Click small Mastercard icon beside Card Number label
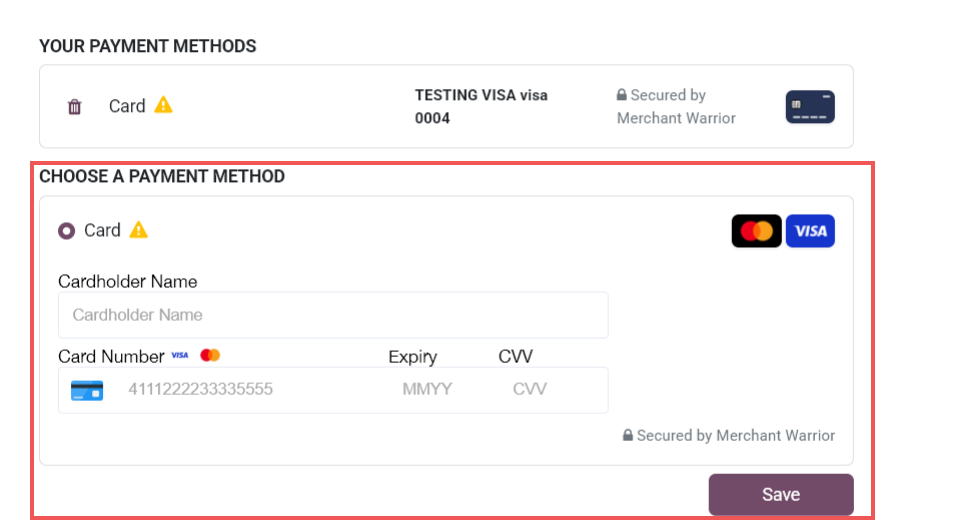The height and width of the screenshot is (522, 968). pyautogui.click(x=210, y=355)
